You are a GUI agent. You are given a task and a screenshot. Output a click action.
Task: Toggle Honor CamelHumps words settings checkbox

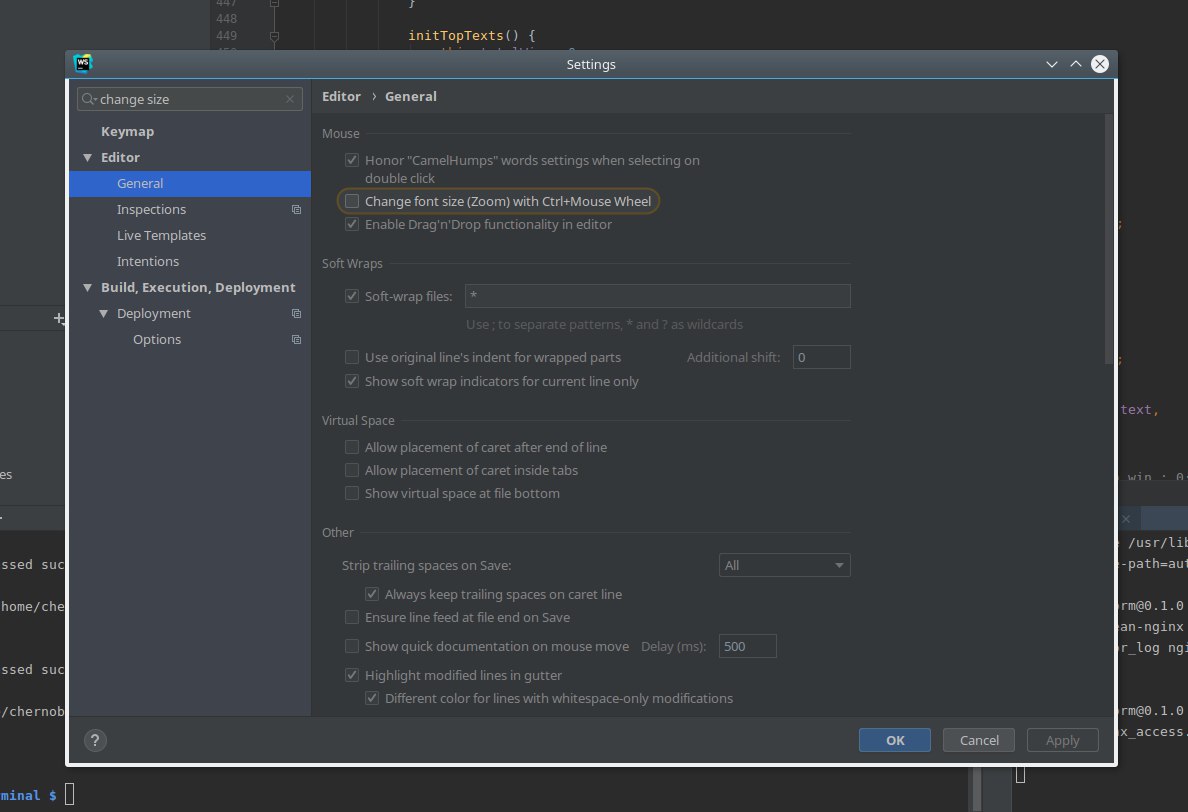tap(352, 160)
